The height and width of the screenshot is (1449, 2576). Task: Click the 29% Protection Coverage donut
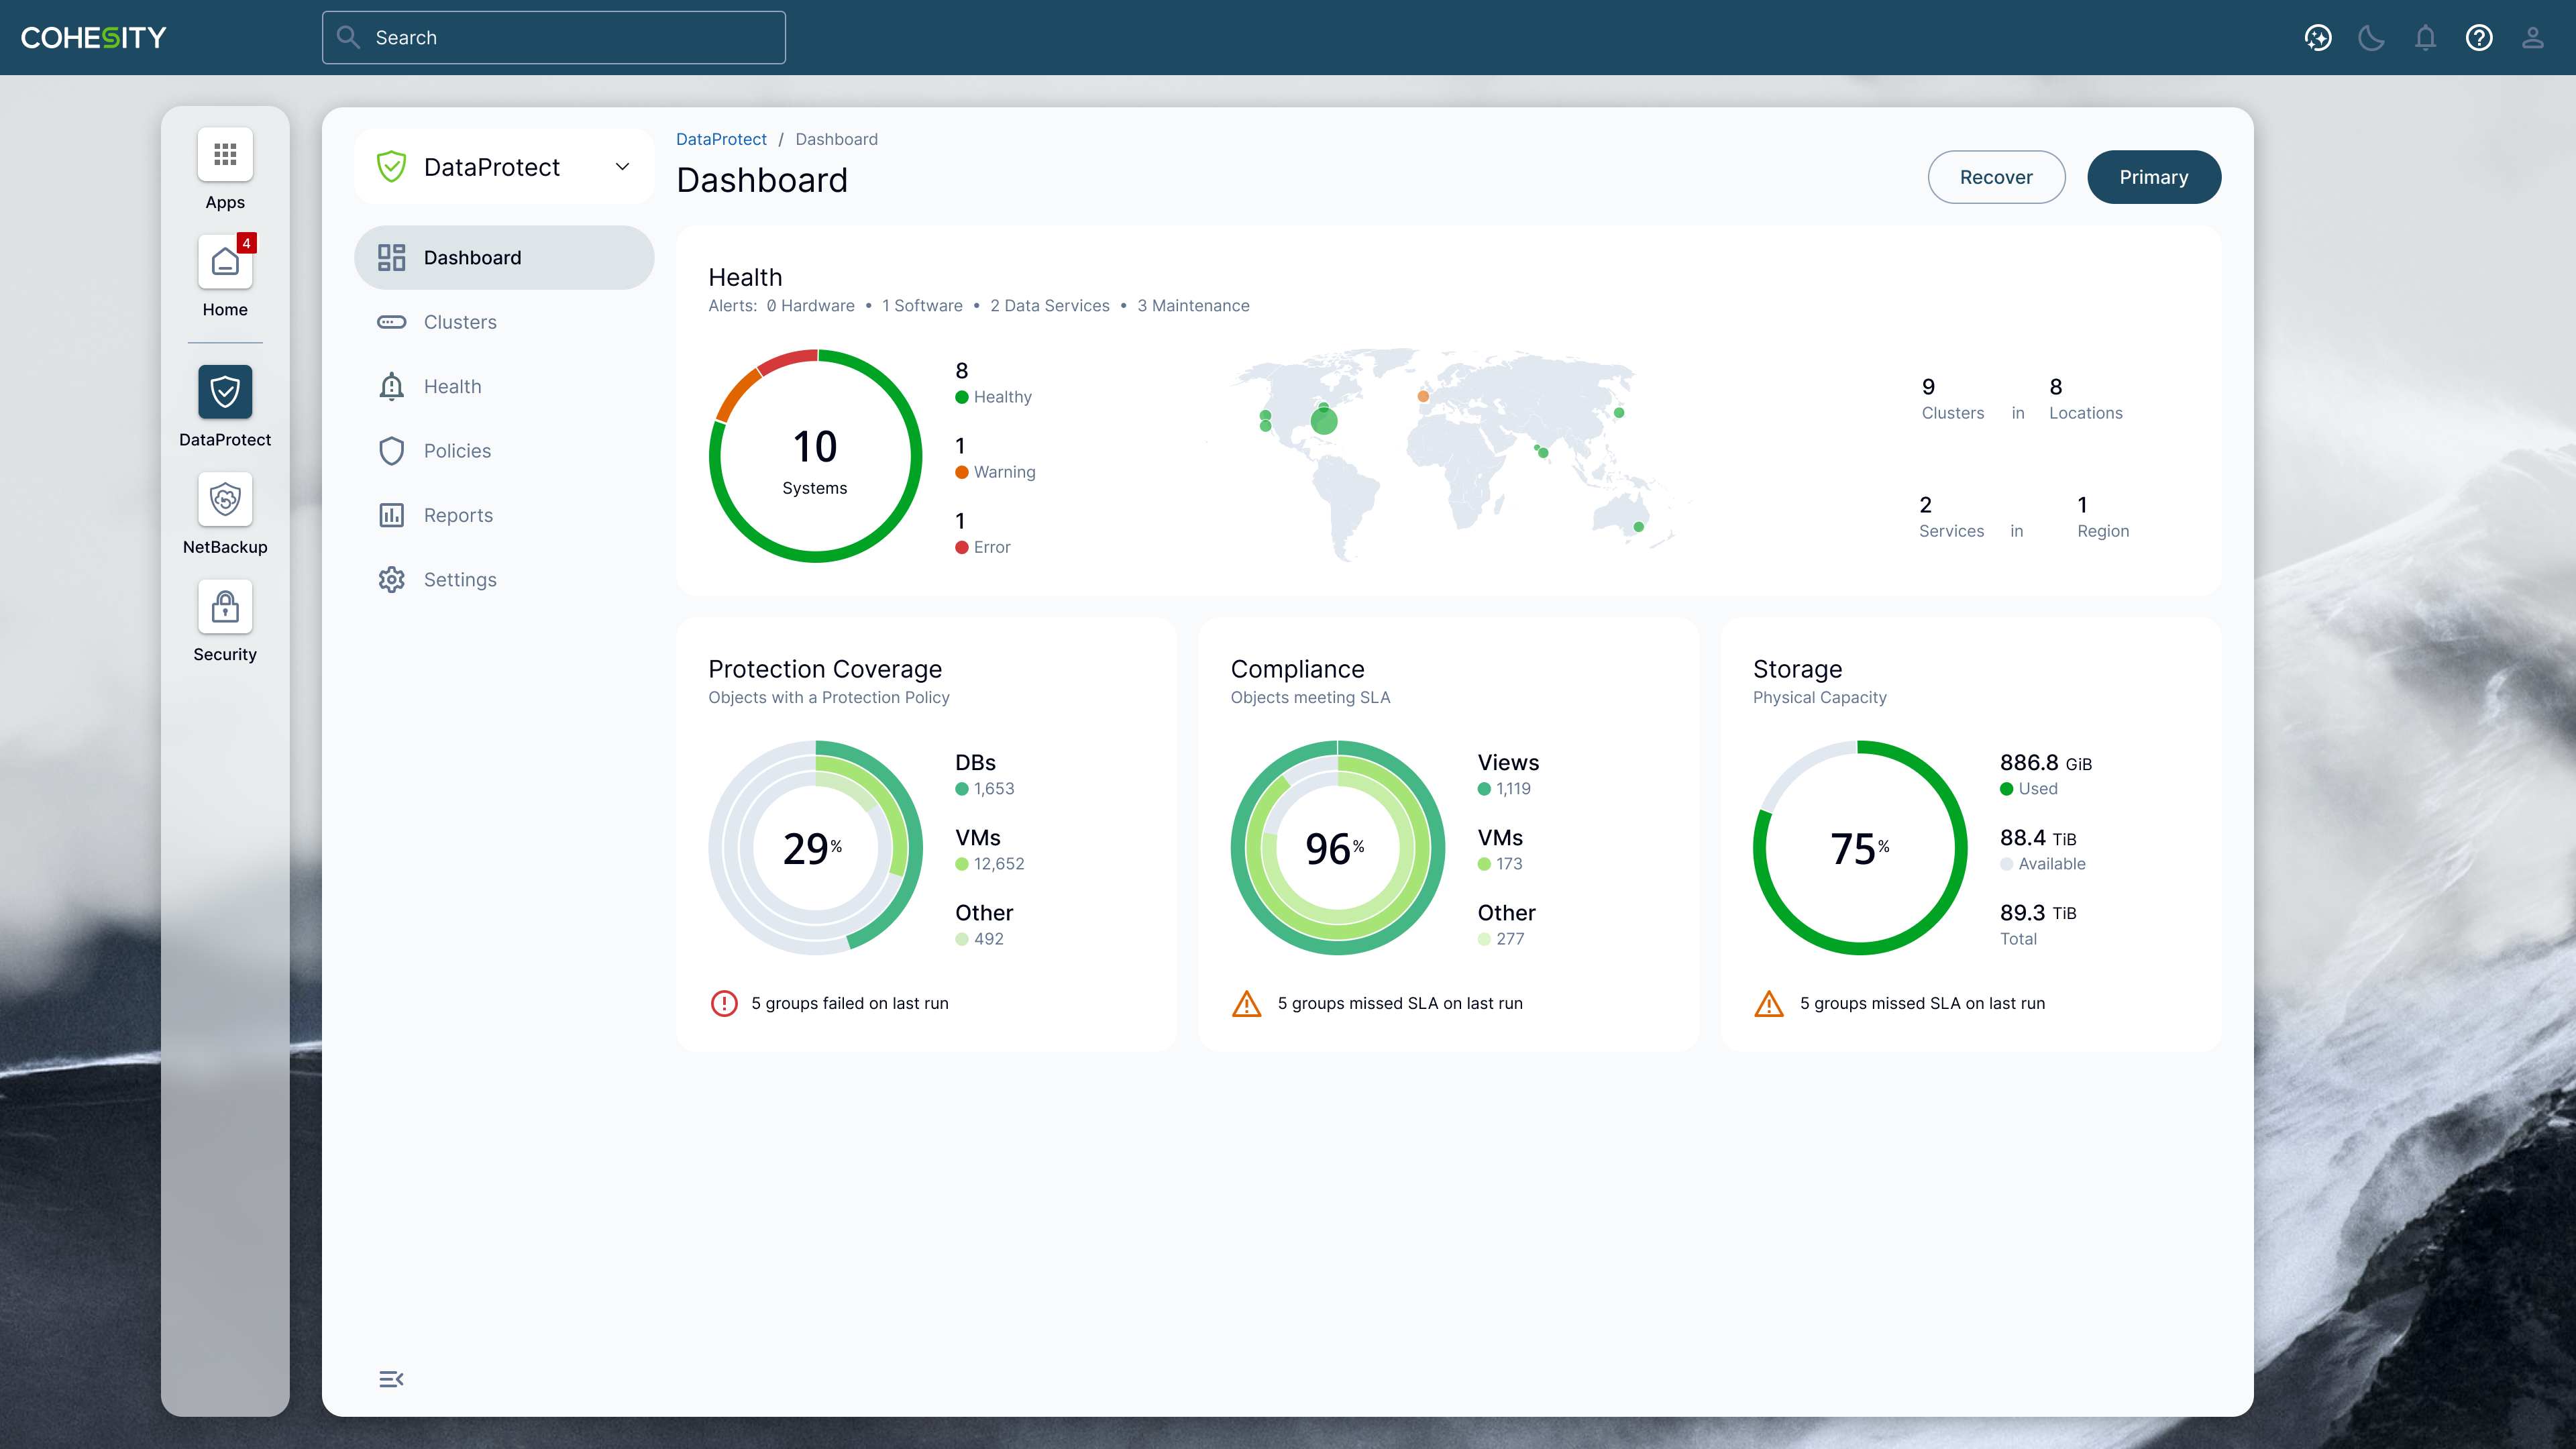click(815, 847)
